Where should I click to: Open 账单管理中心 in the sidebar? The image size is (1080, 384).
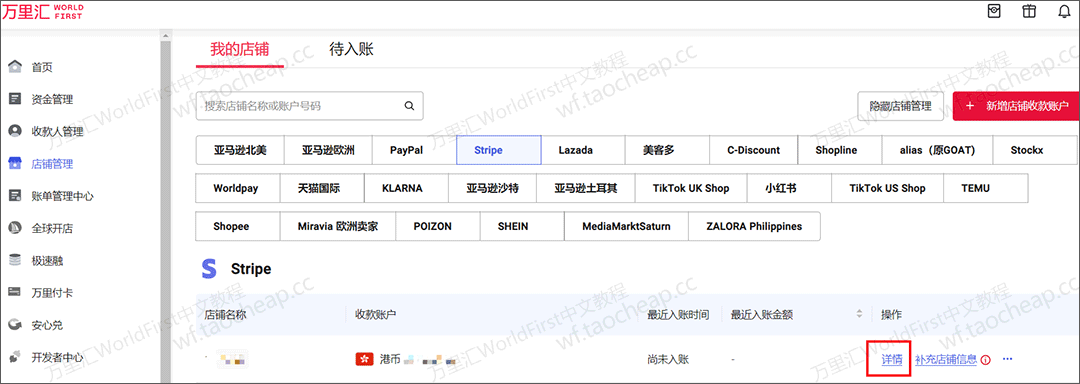pos(62,196)
